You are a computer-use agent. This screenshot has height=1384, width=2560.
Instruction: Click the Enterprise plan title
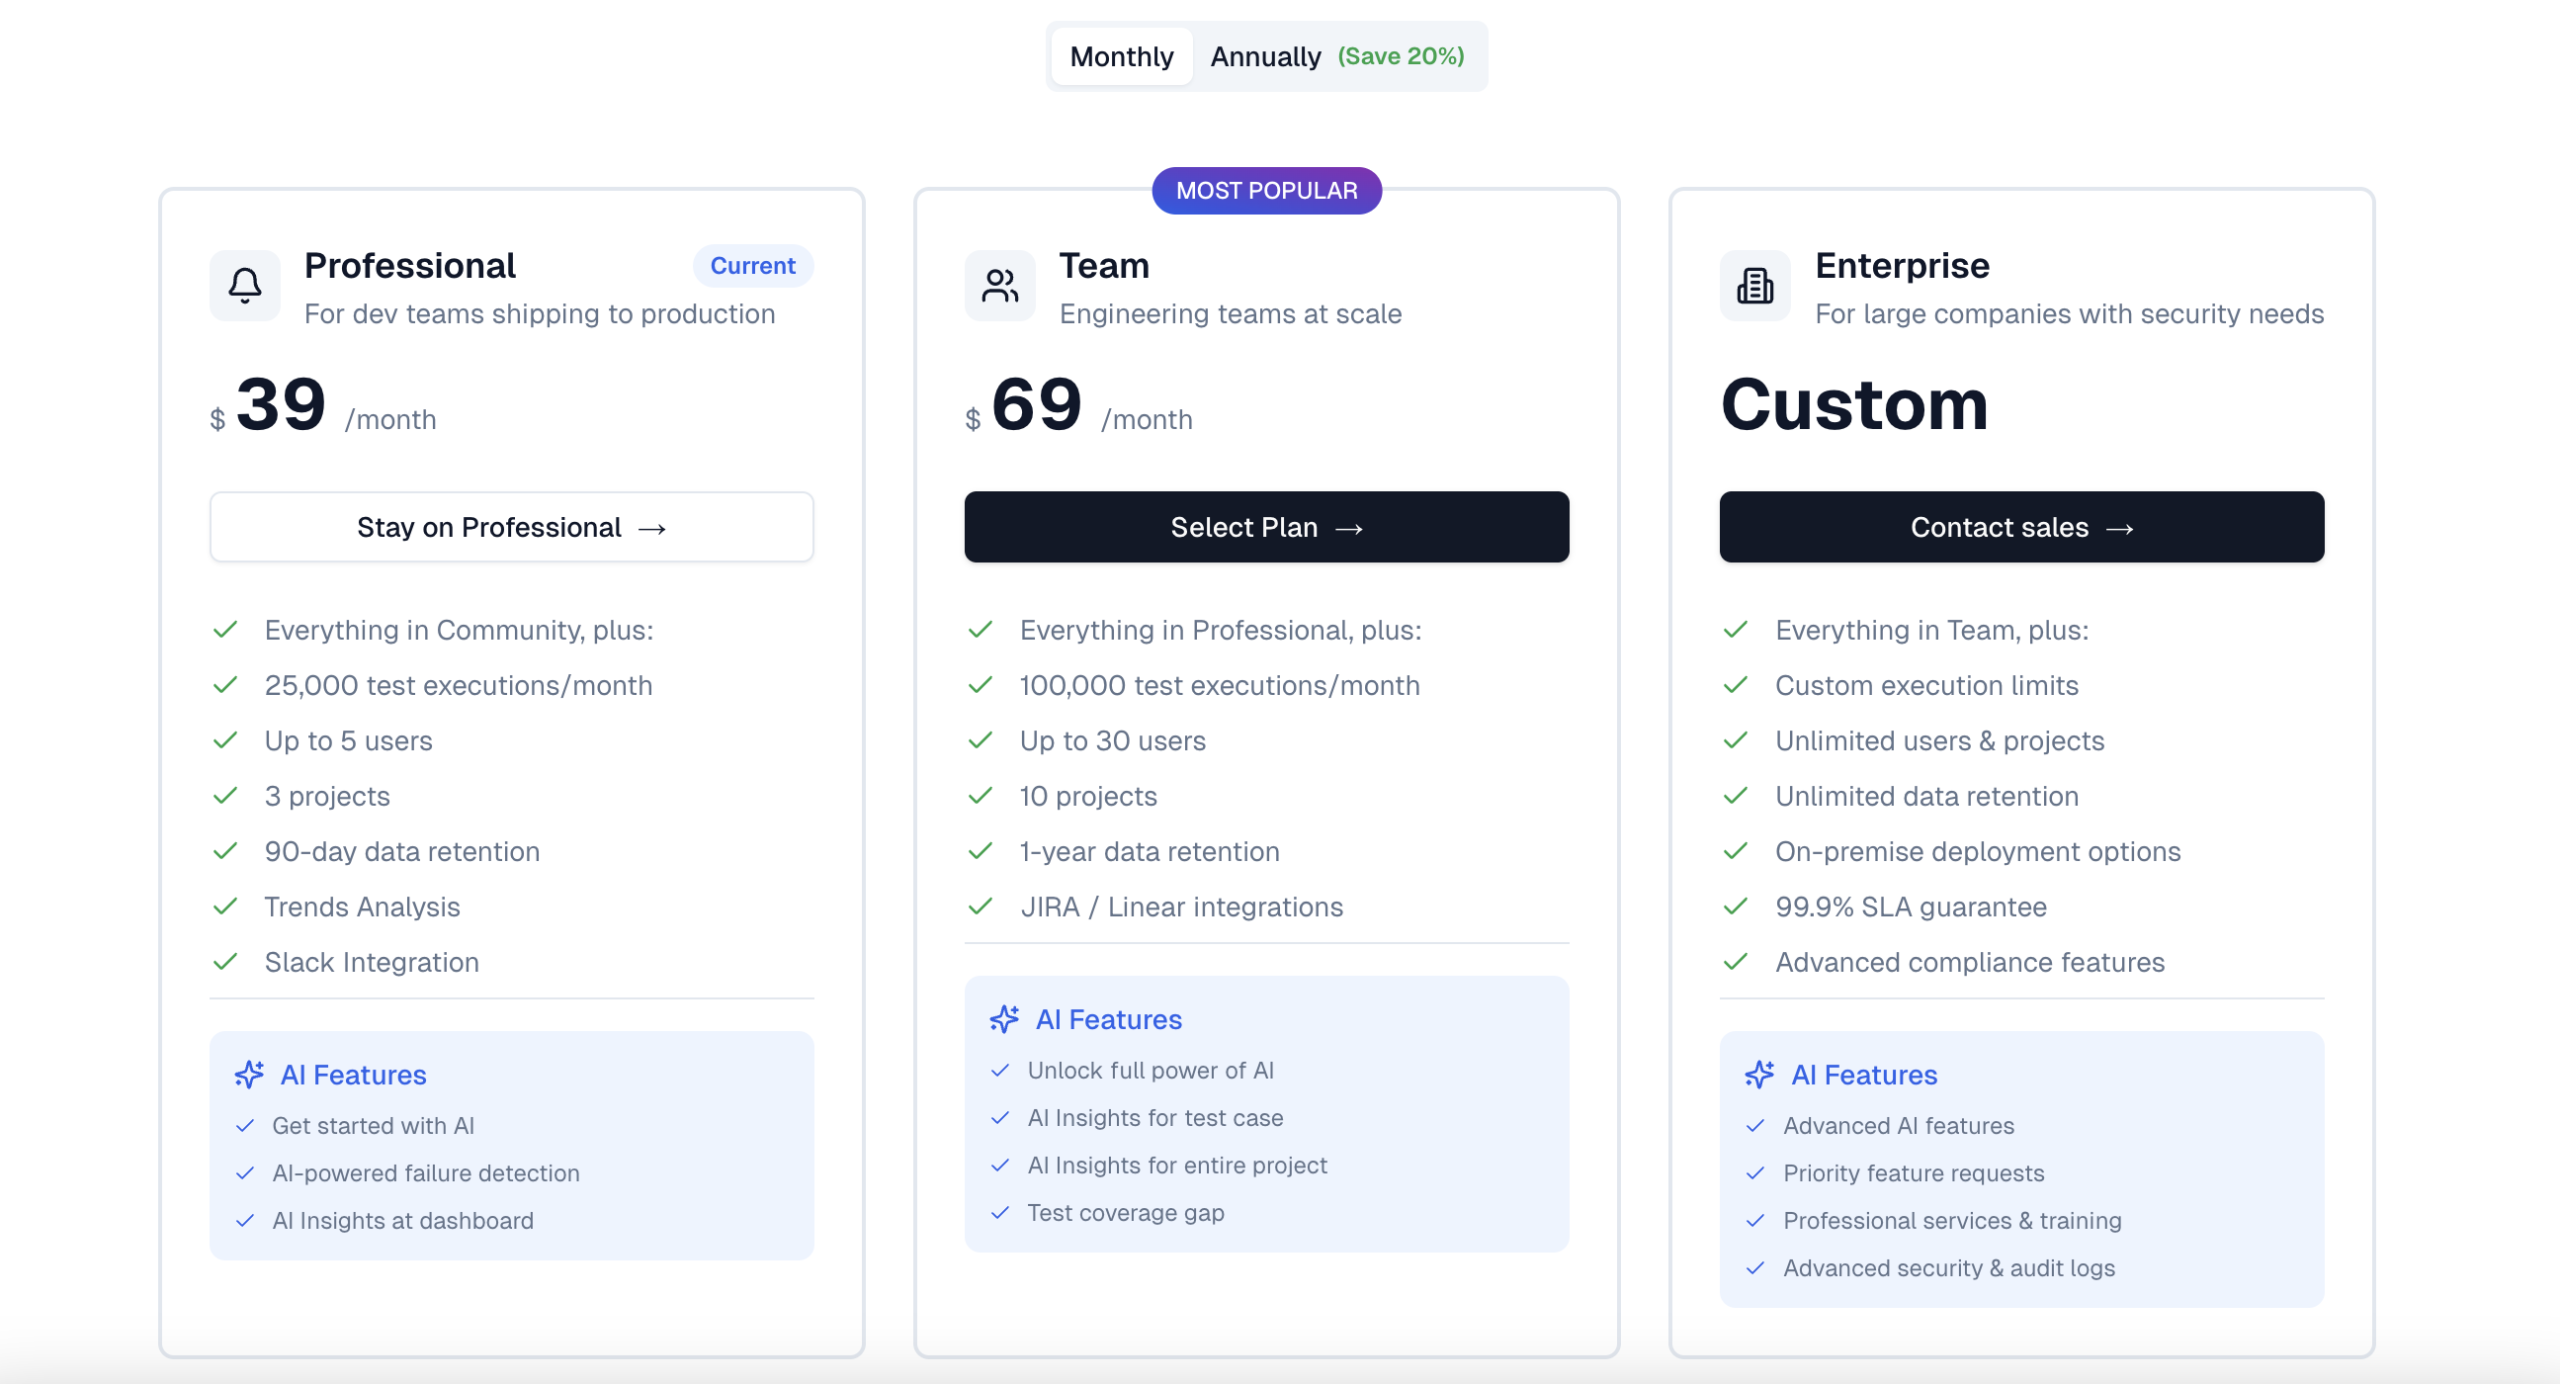coord(1901,266)
